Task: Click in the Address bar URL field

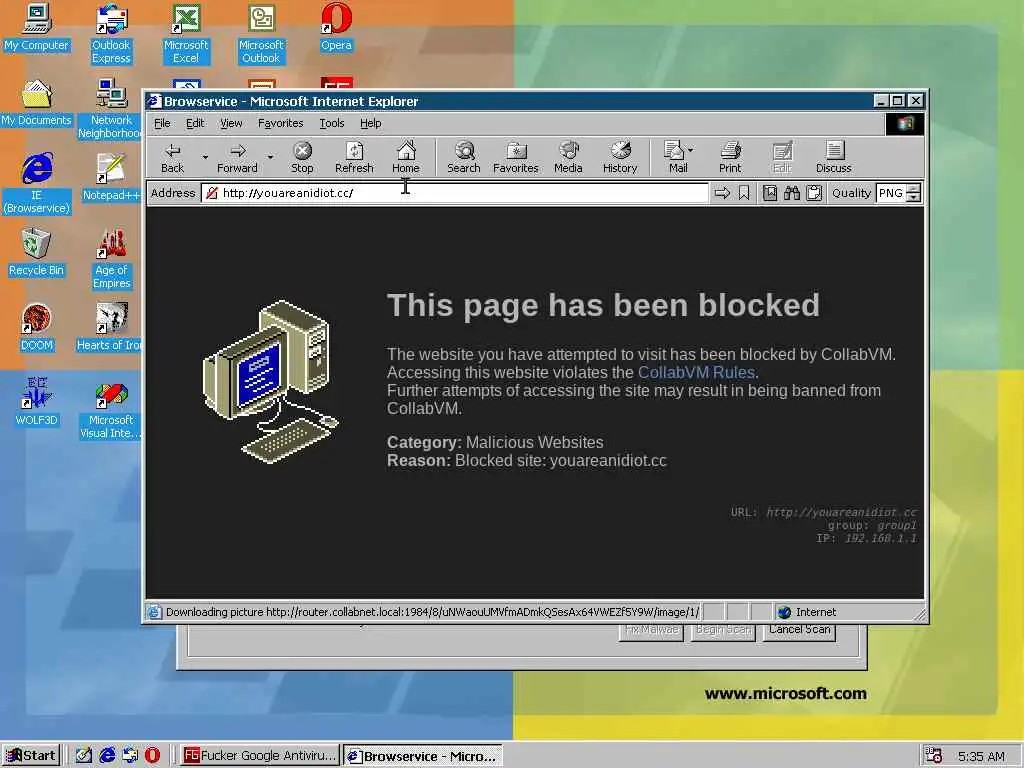Action: tap(455, 193)
